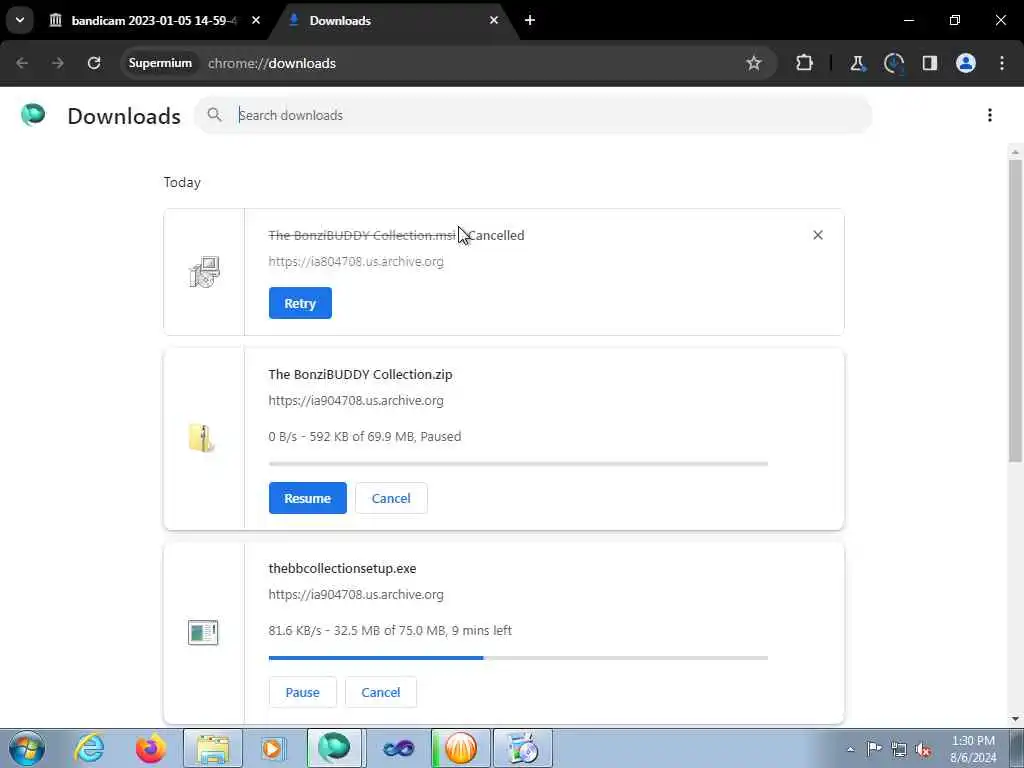Open the browser main menu

(1002, 63)
